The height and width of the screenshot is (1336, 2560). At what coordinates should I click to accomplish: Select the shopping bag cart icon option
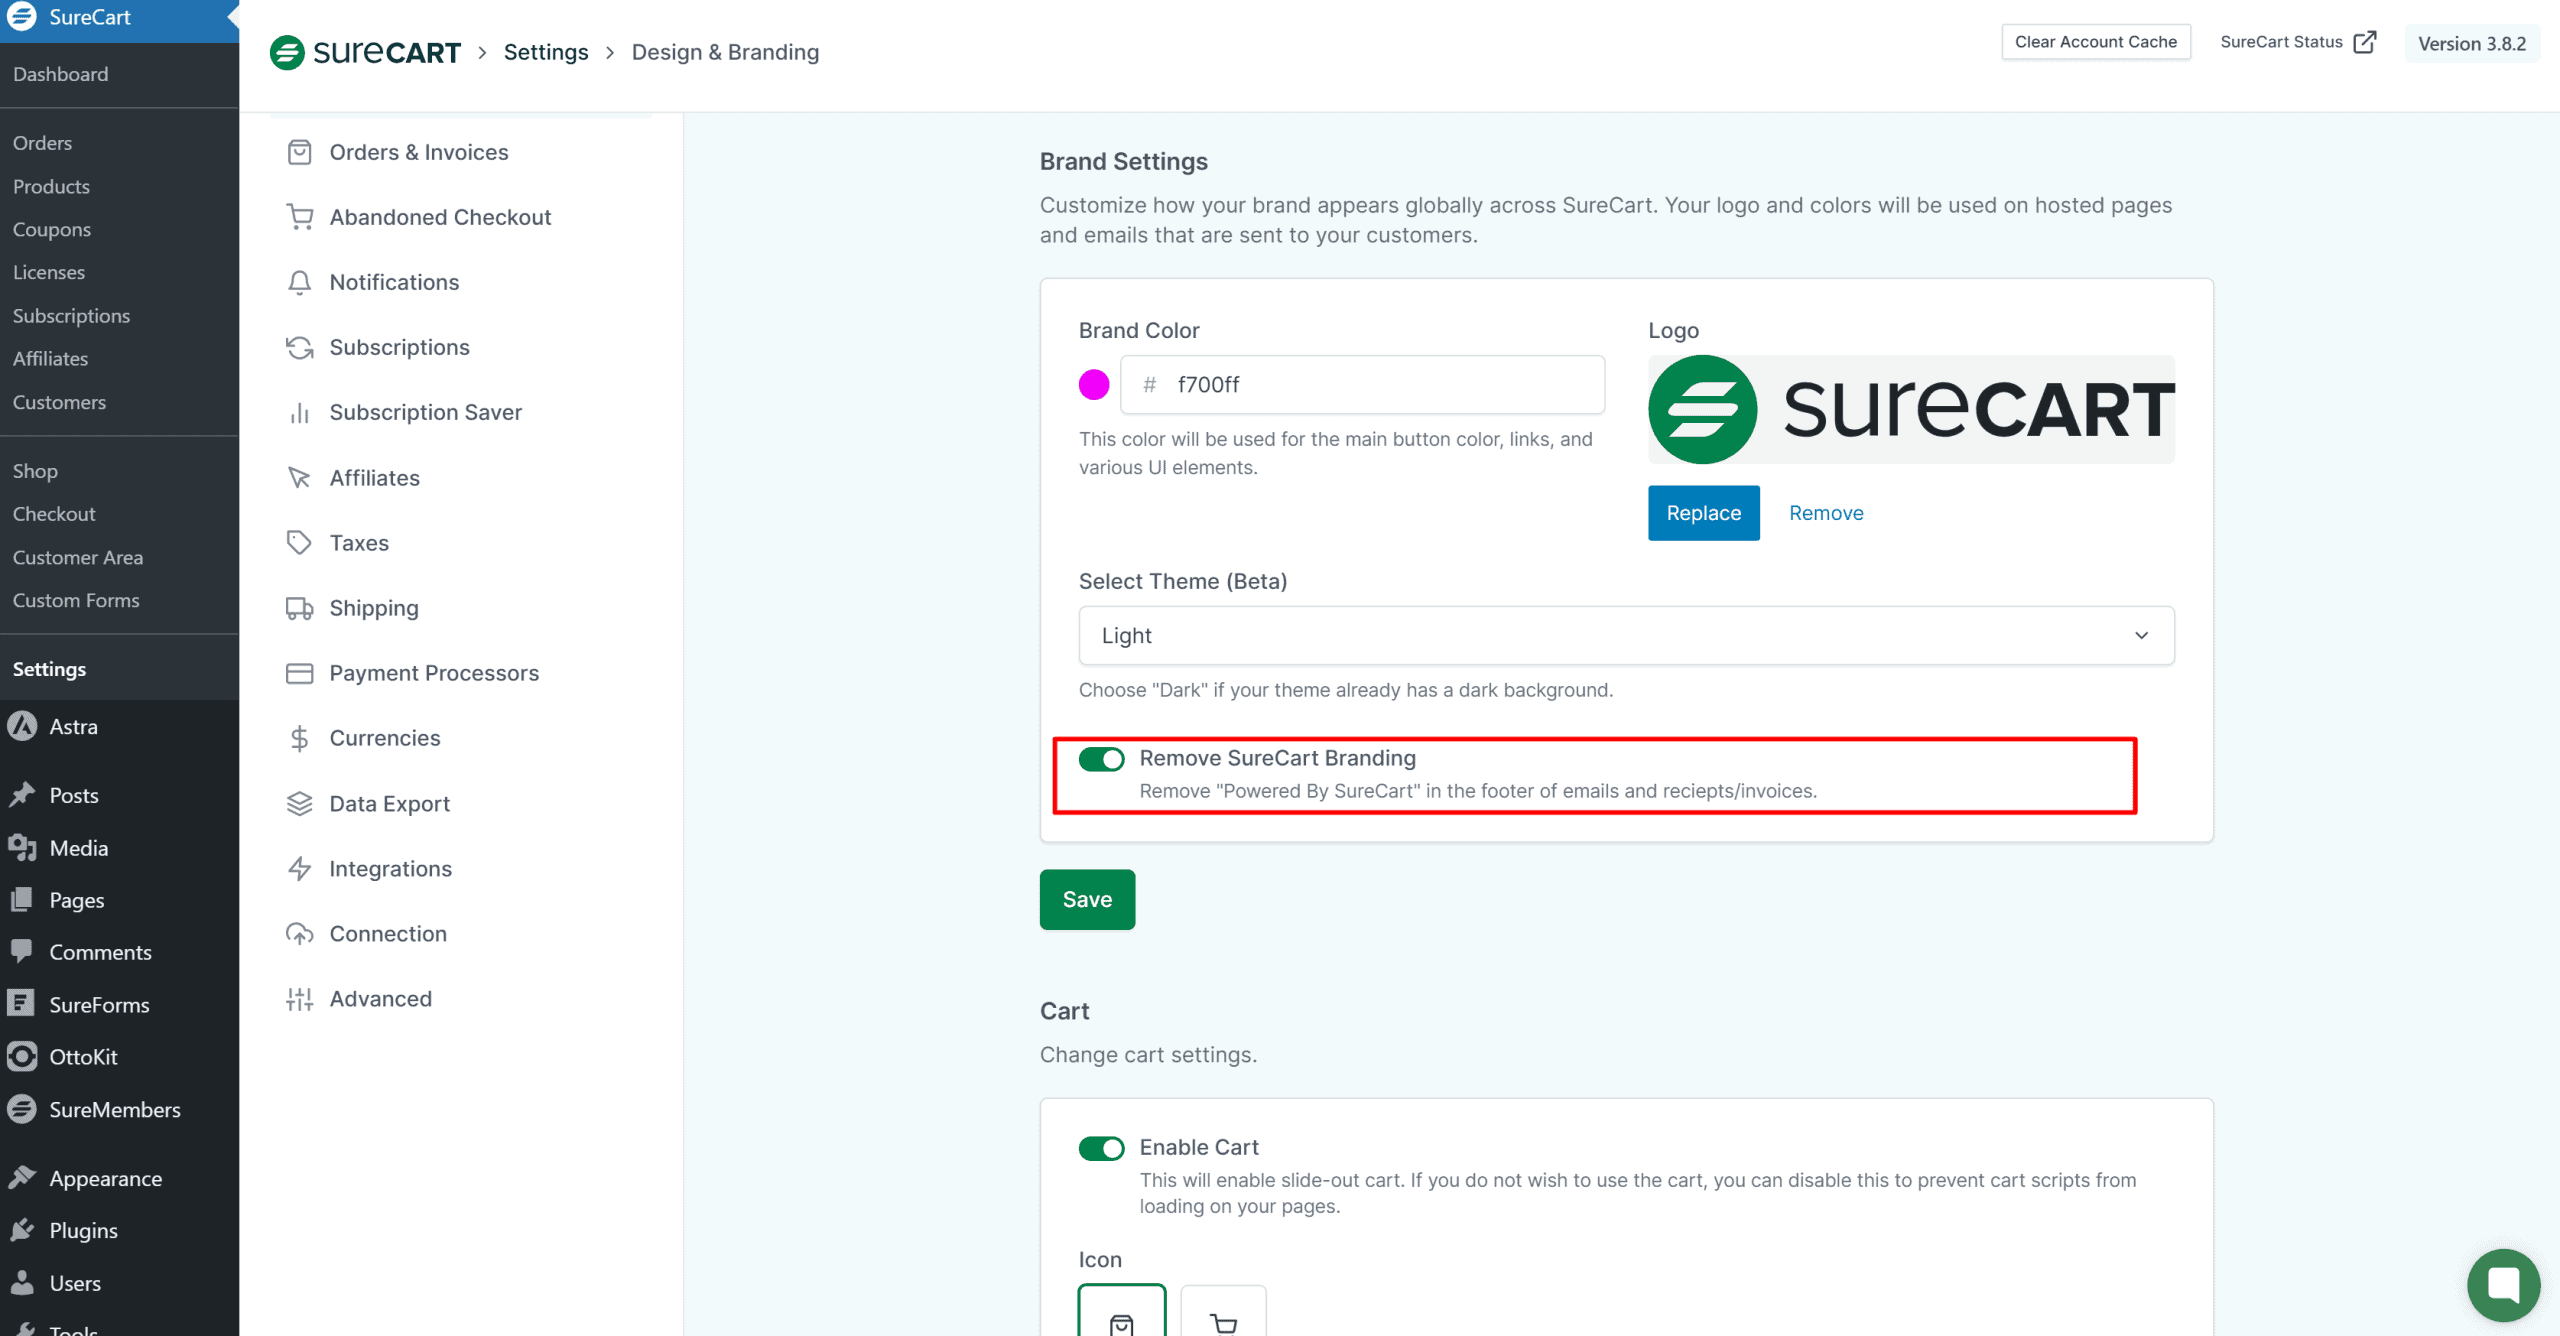(x=1122, y=1318)
